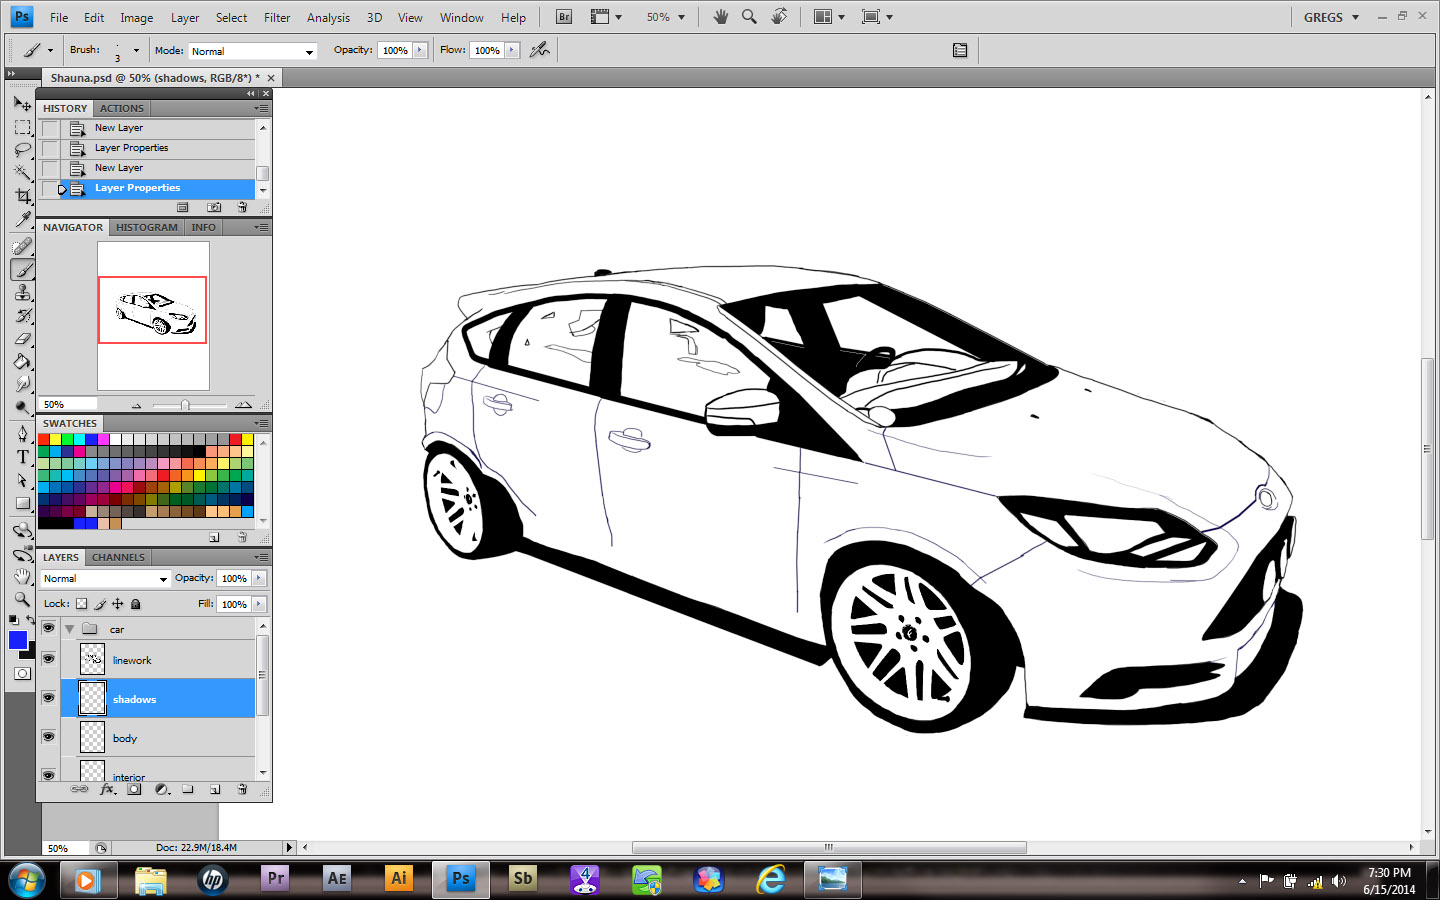Activate the Clone Stamp tool
1440x900 pixels.
point(22,293)
